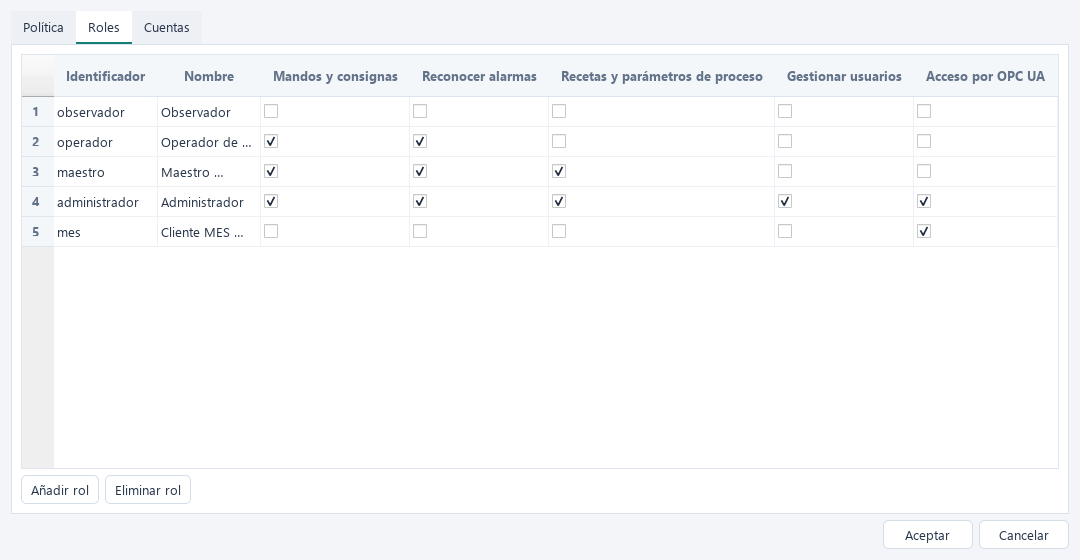1080x560 pixels.
Task: Click the Acceso por OPC UA header
Action: coord(985,76)
